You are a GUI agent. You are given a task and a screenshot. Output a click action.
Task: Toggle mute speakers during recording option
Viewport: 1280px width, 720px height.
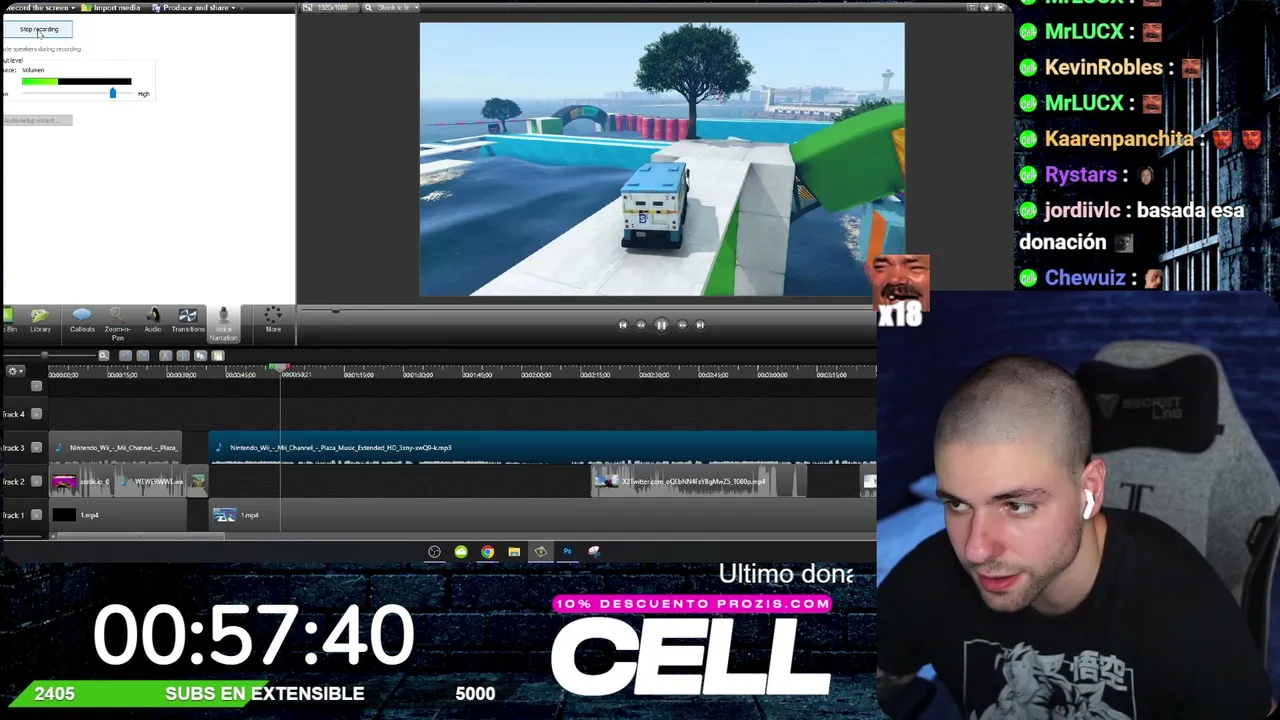(42, 49)
